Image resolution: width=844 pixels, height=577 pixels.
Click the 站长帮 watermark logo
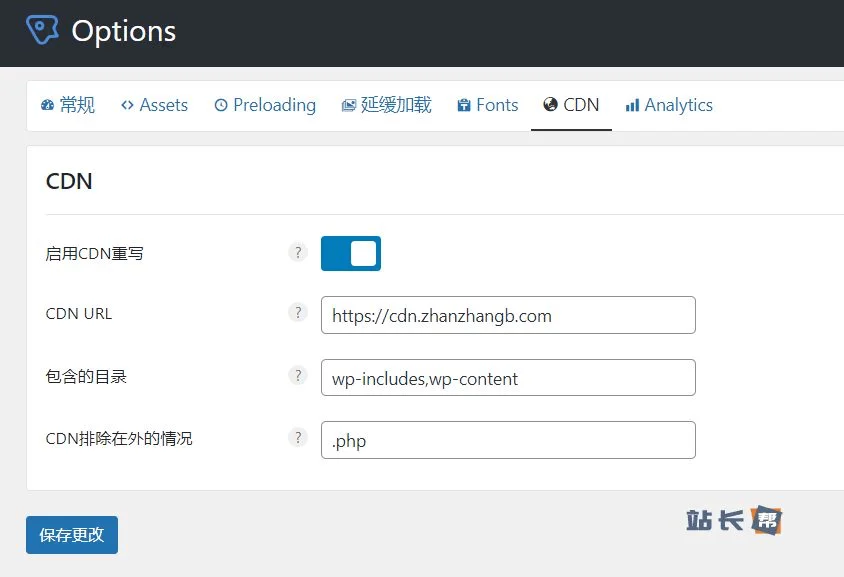tap(734, 520)
